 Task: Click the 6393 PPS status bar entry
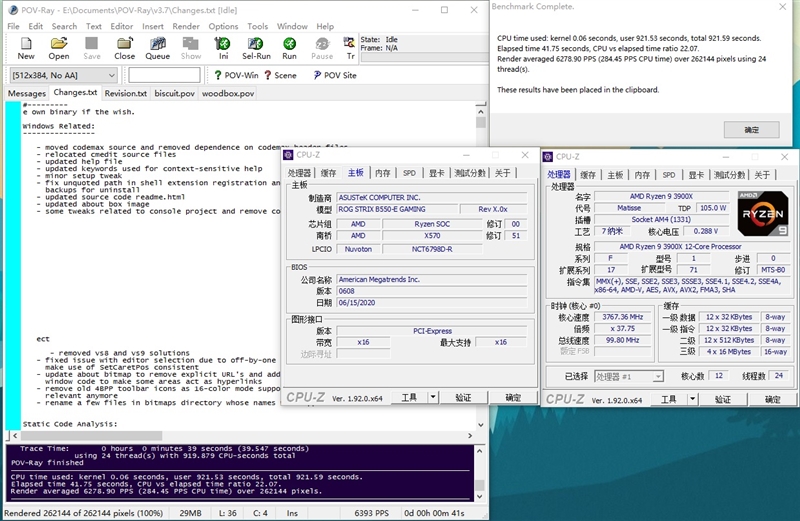(371, 513)
